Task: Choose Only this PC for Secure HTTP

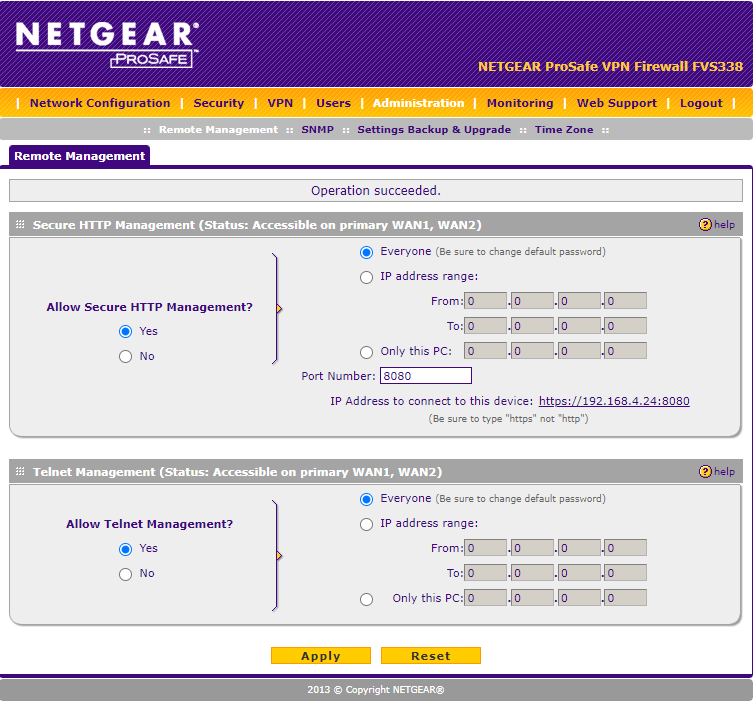Action: pyautogui.click(x=366, y=352)
